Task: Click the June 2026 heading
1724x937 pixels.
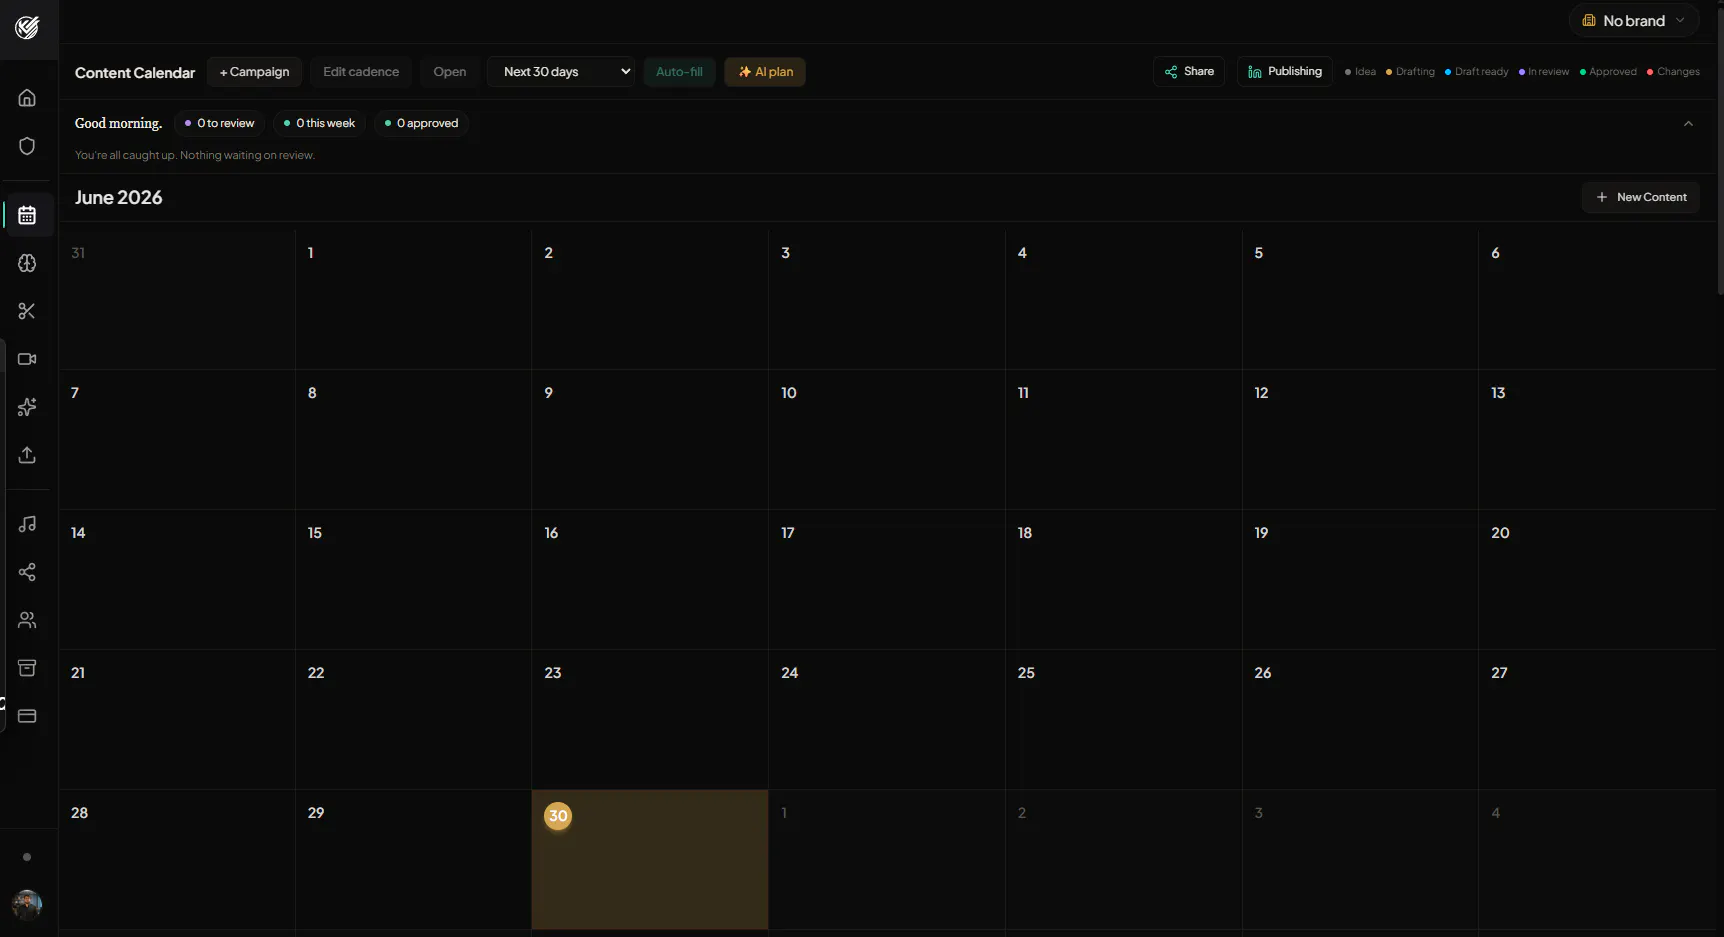Action: (118, 198)
